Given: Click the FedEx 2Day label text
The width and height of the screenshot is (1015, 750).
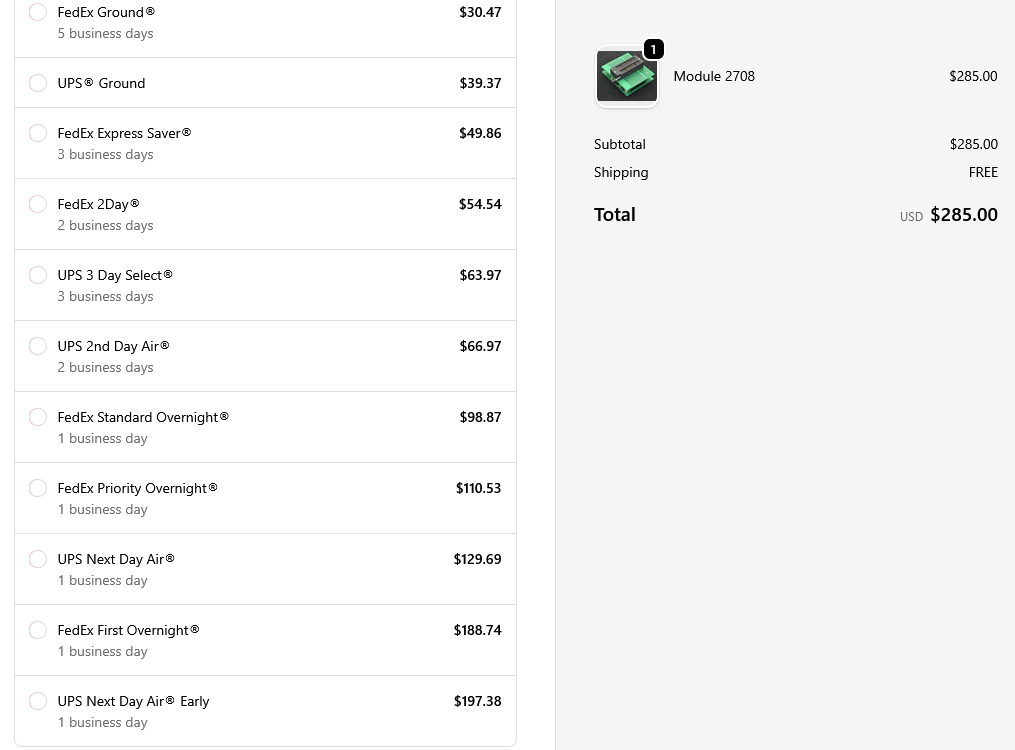Looking at the screenshot, I should [98, 204].
